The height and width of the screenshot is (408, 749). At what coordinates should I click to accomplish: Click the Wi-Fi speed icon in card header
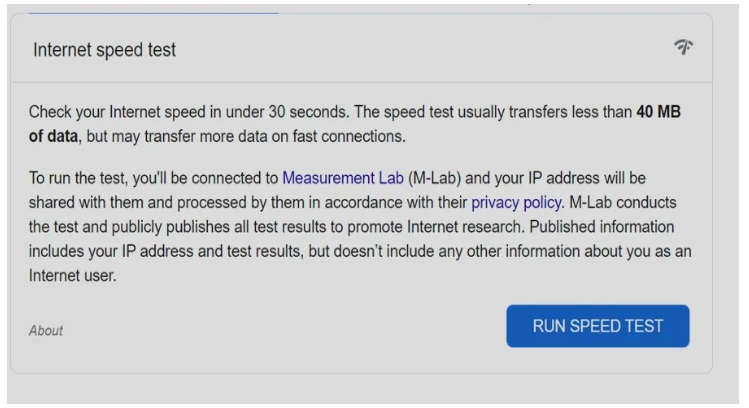[684, 47]
